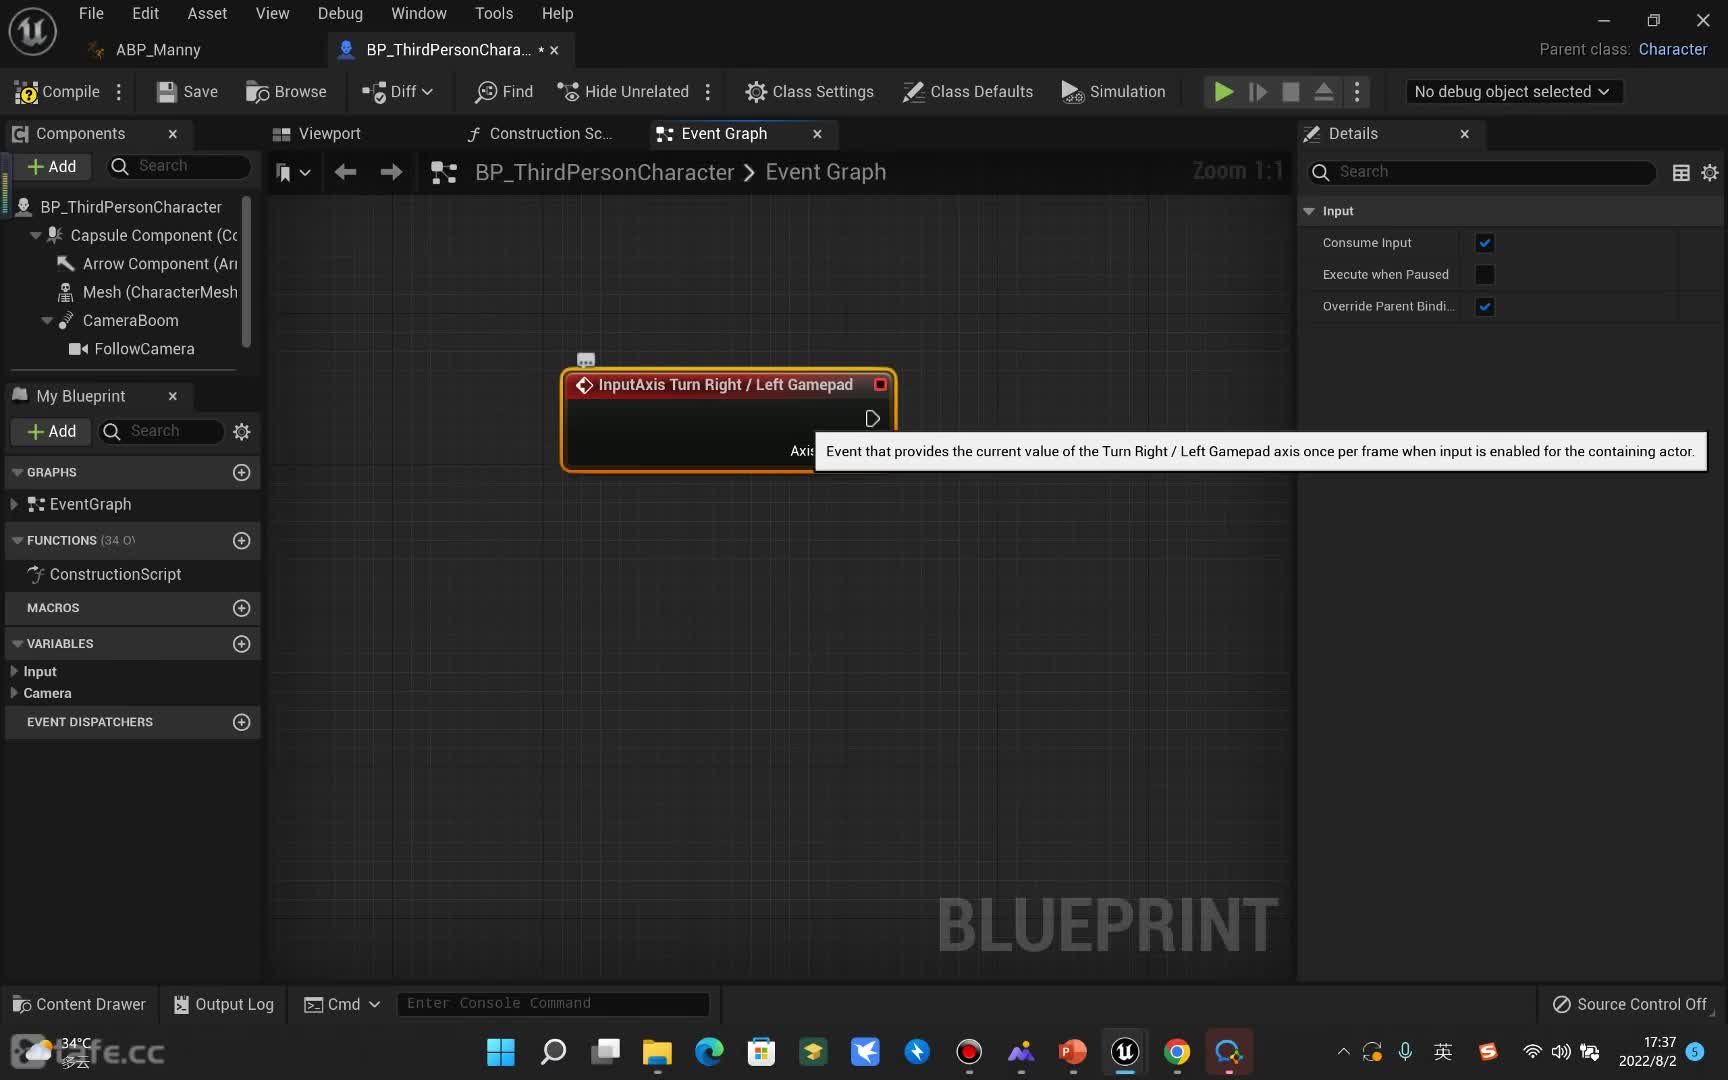This screenshot has height=1080, width=1728.
Task: Add a new component
Action: click(52, 167)
